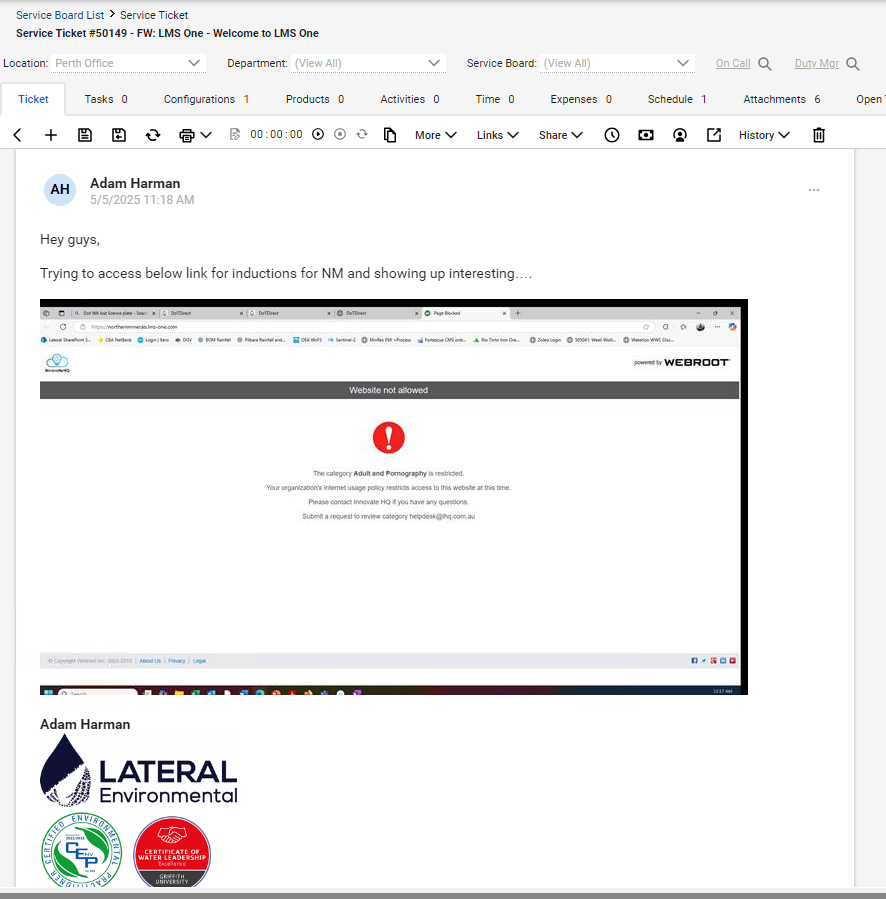
Task: Switch to the Activities tab
Action: pos(409,99)
